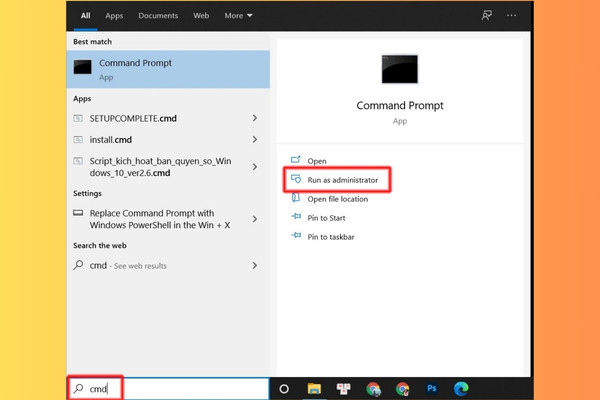600x400 pixels.
Task: Click the cmd search input field
Action: coord(168,389)
